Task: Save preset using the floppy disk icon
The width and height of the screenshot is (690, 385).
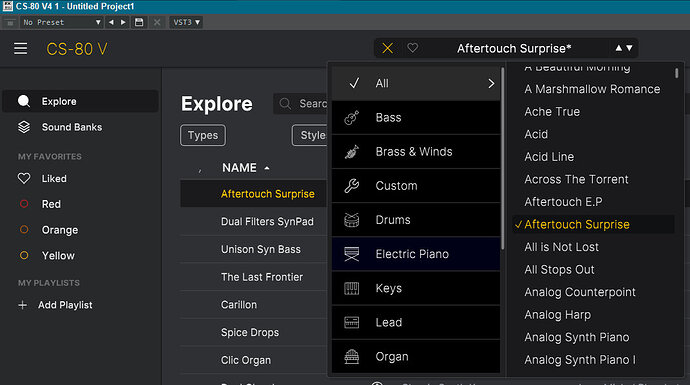Action: tap(139, 22)
